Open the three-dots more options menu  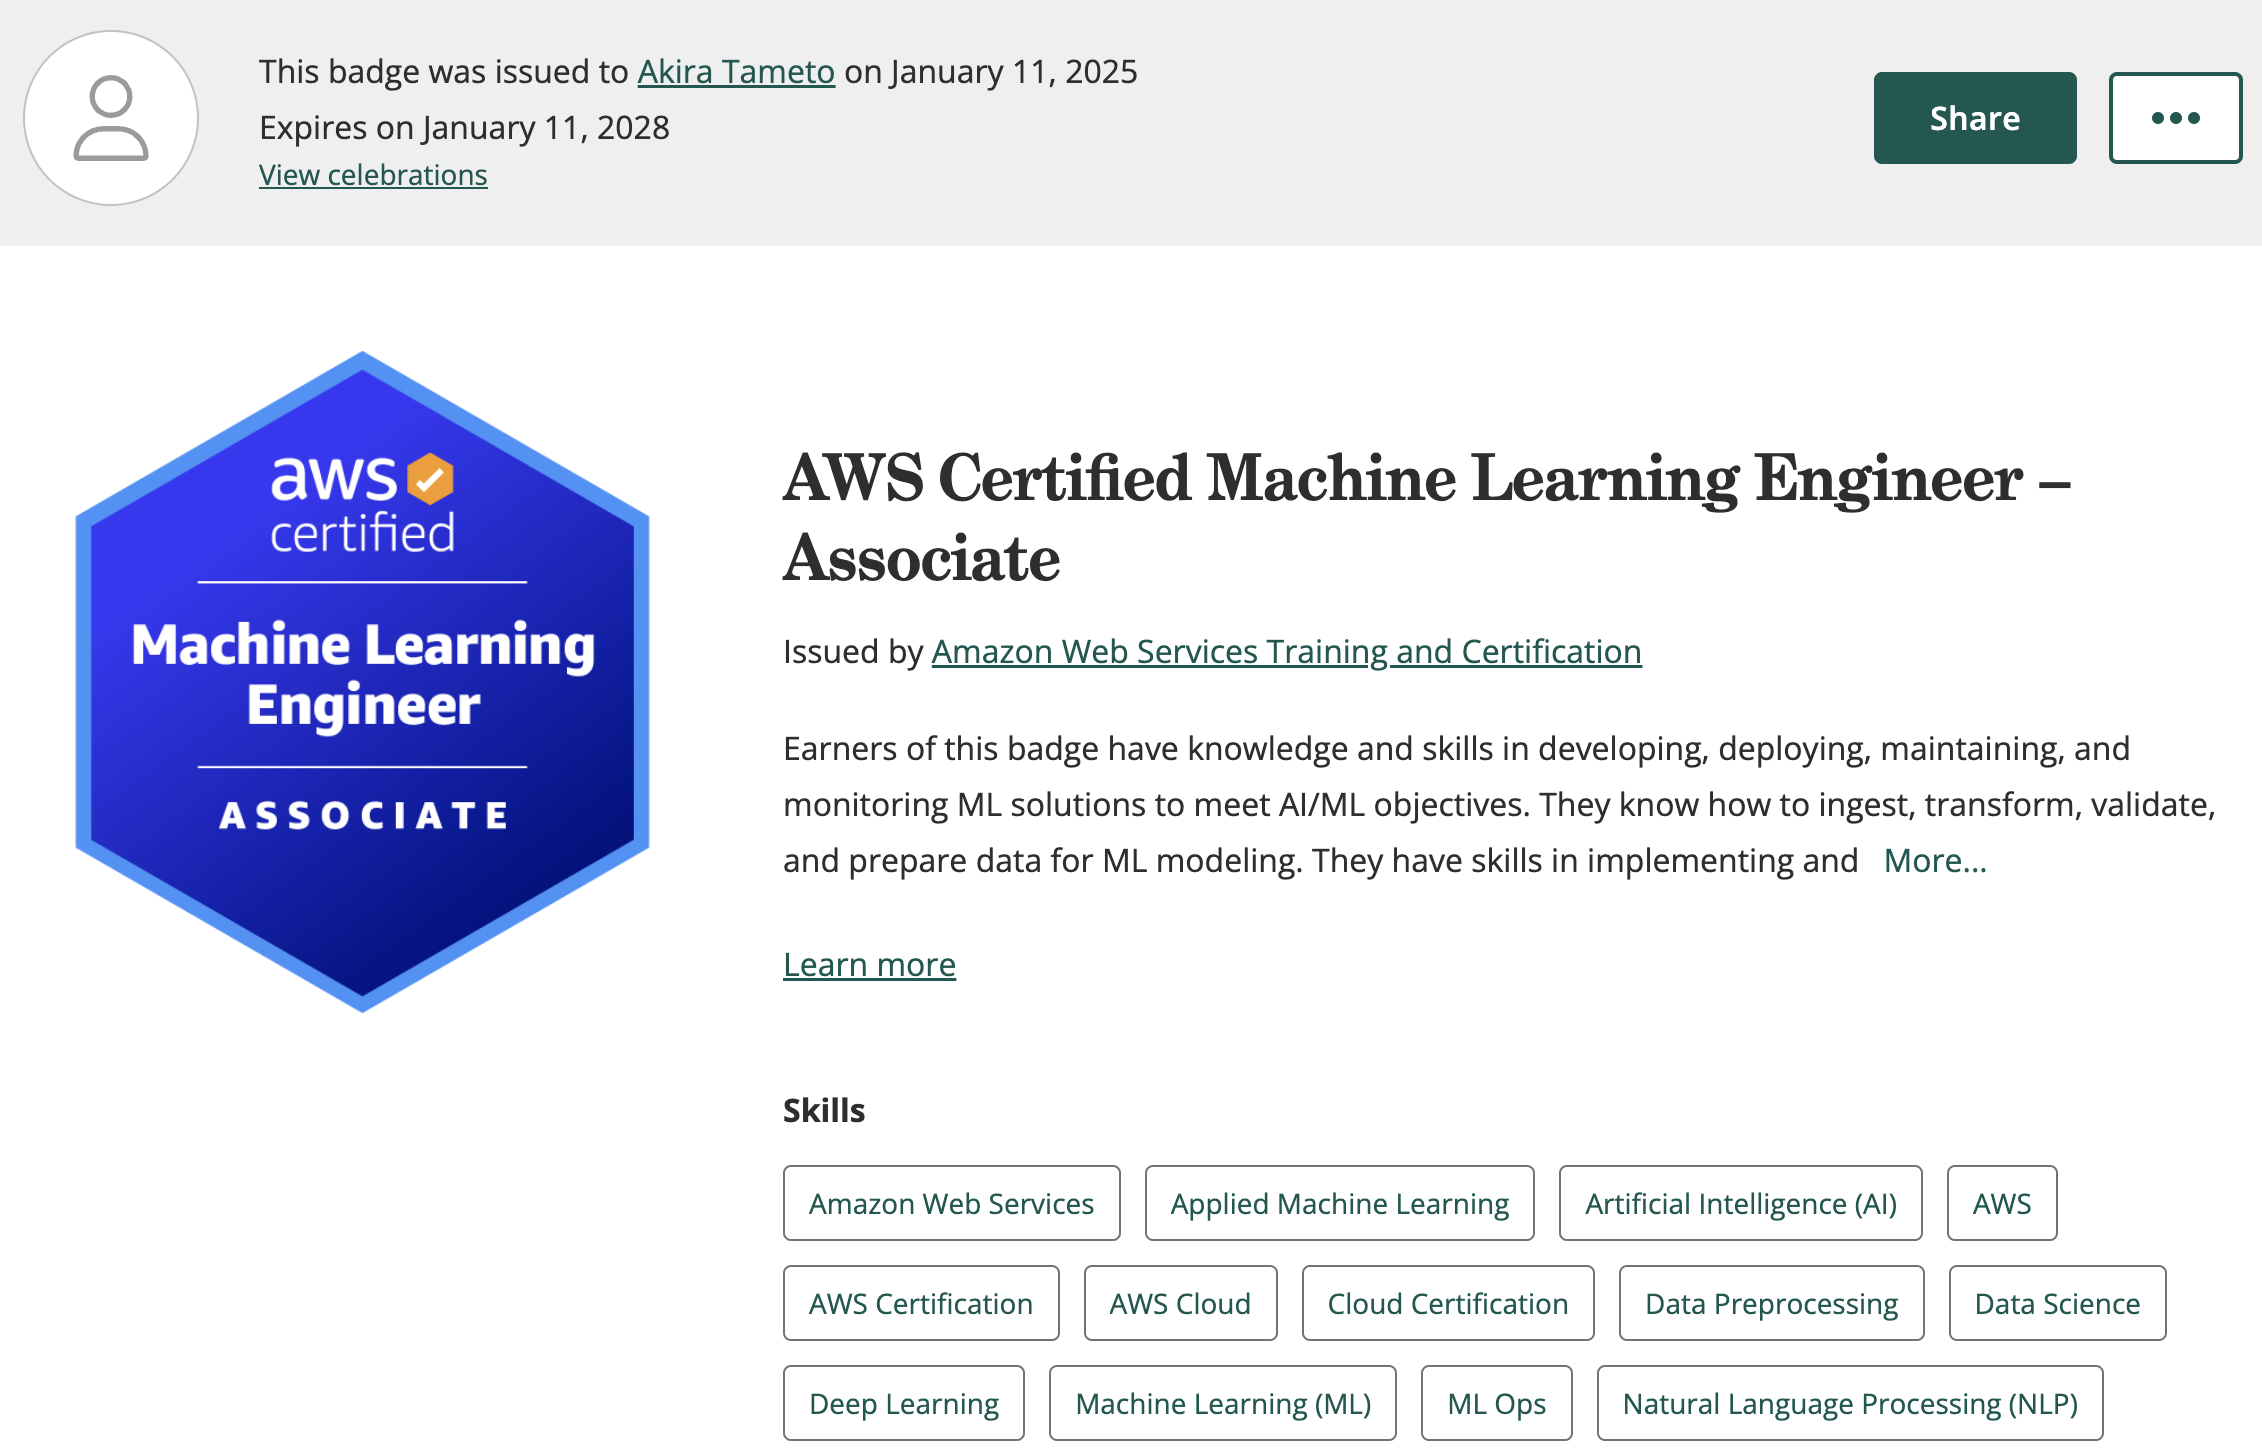(x=2175, y=118)
